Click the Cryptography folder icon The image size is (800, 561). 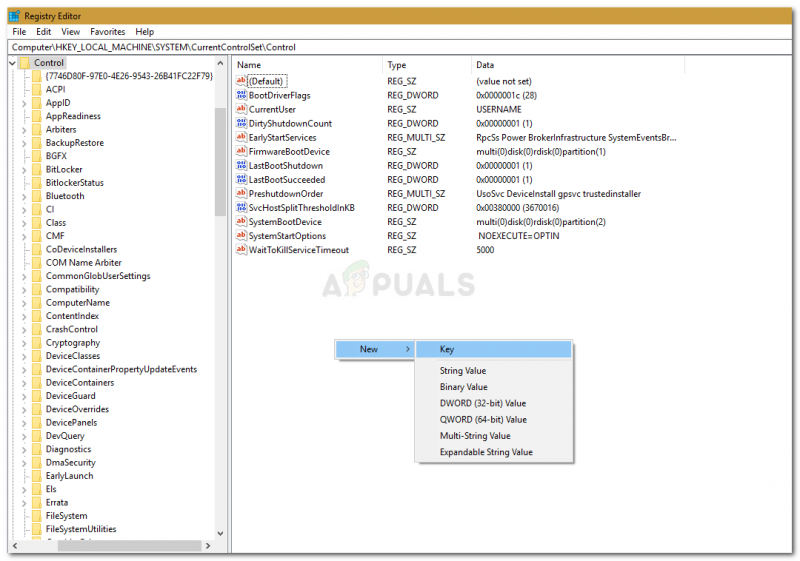(x=36, y=342)
